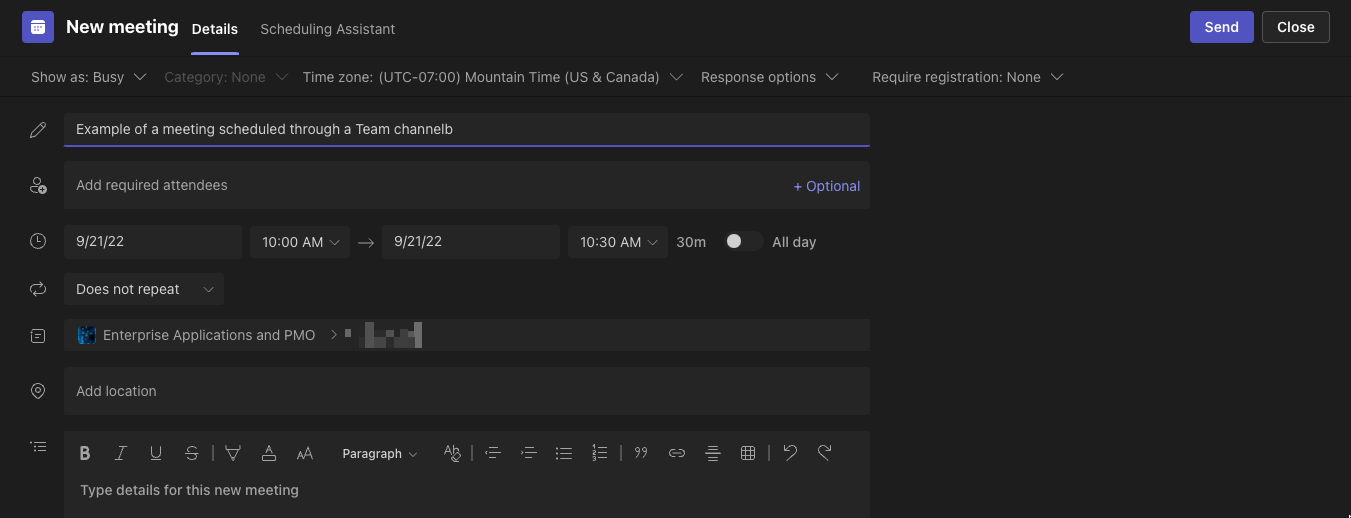Change the Mountain Time zone dropdown

(x=493, y=77)
